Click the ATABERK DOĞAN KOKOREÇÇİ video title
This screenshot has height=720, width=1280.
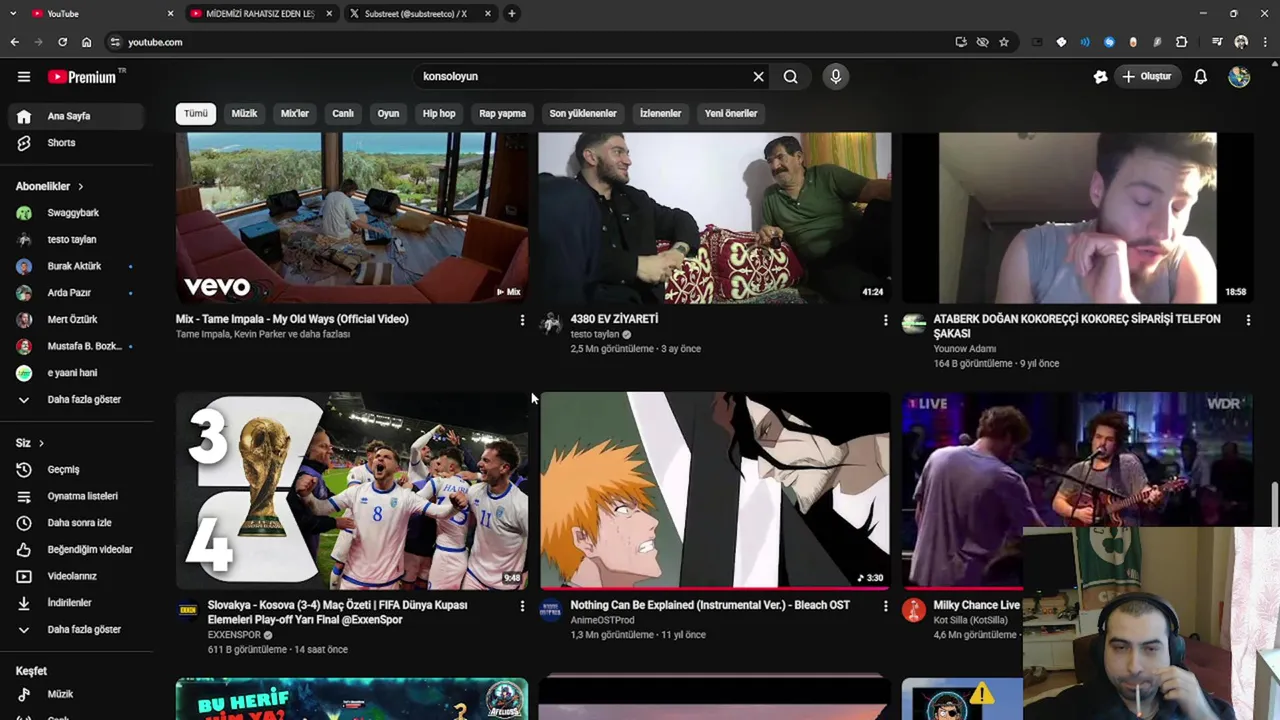click(x=1077, y=326)
